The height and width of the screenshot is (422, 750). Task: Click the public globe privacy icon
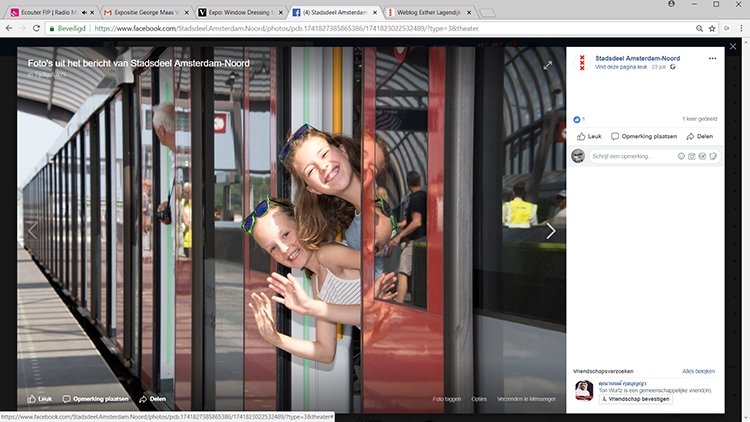coord(673,67)
